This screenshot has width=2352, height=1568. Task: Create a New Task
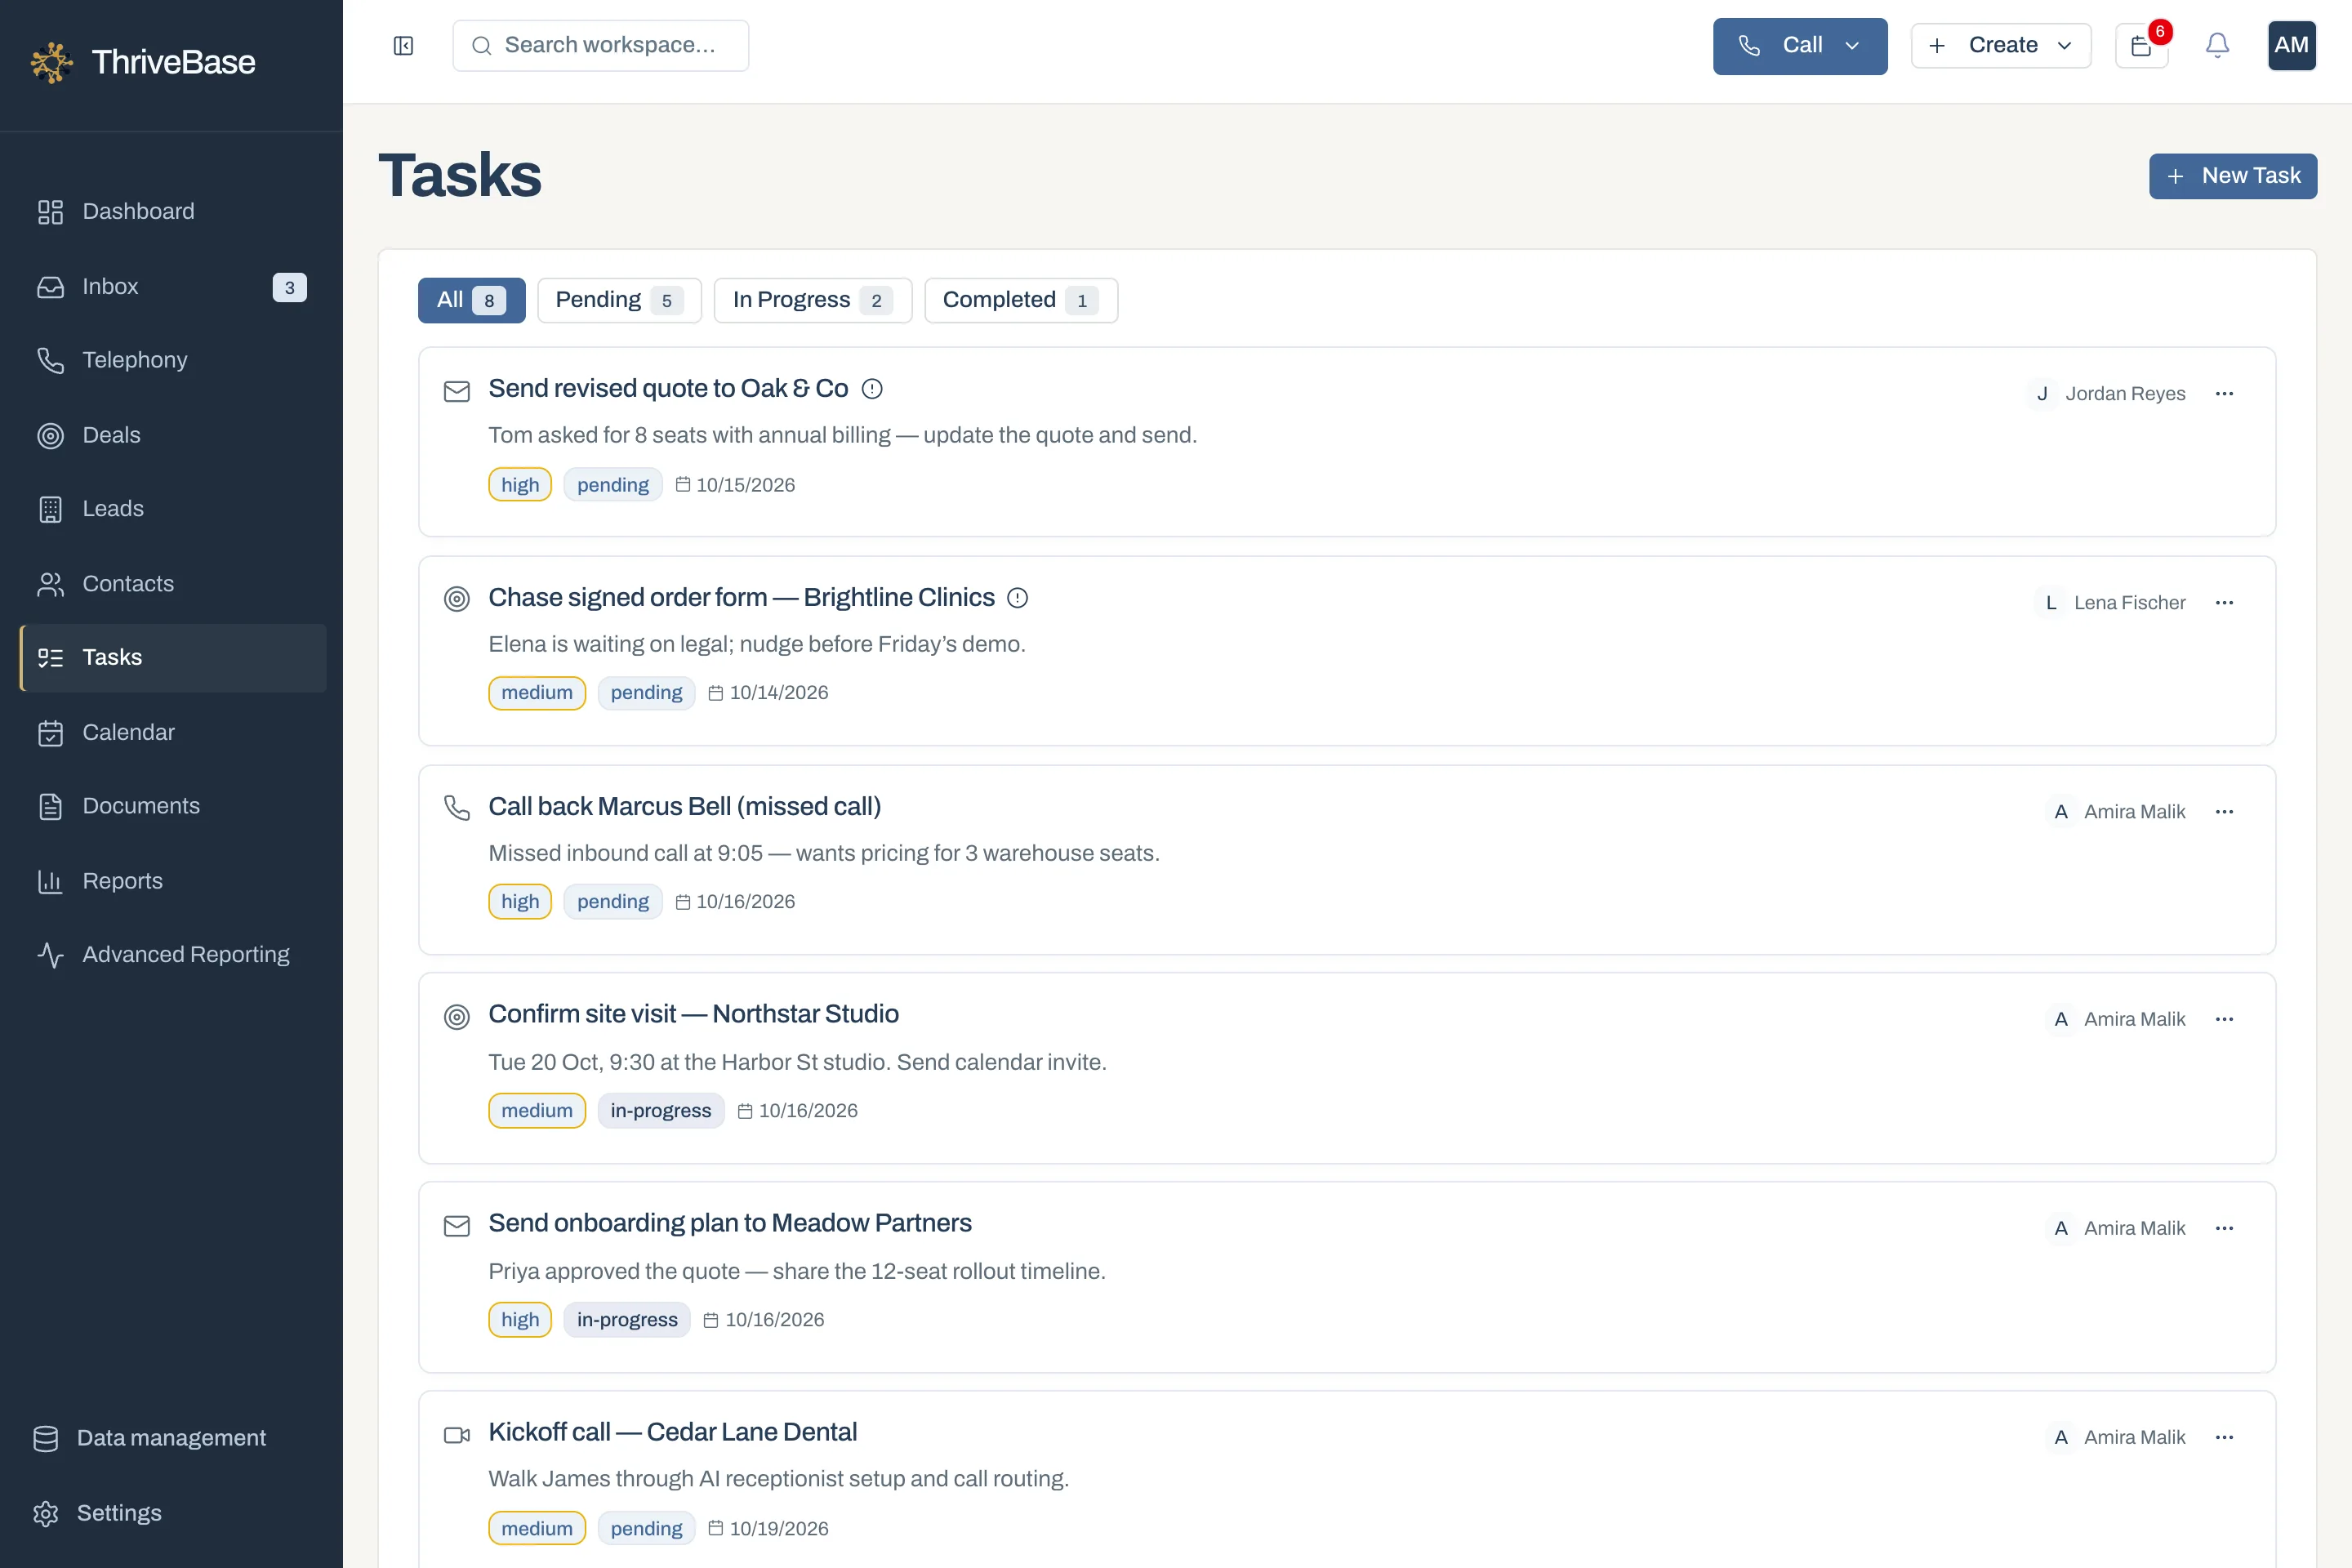point(2232,176)
